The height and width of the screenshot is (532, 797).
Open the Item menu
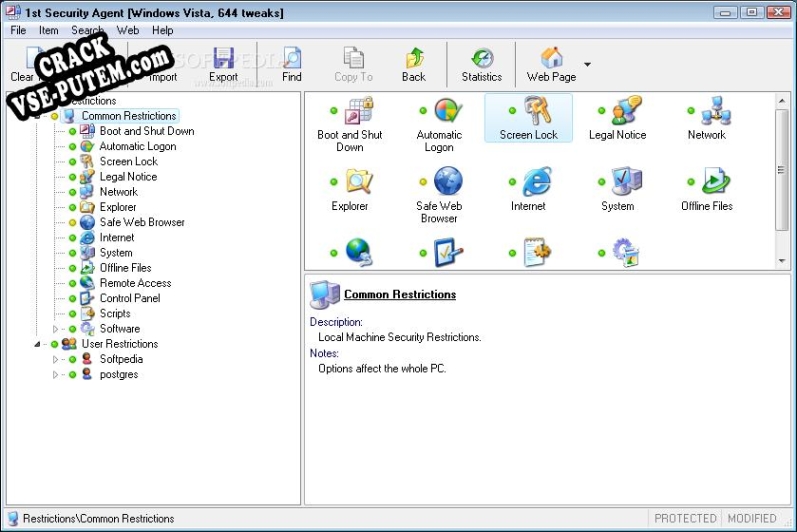(x=49, y=30)
